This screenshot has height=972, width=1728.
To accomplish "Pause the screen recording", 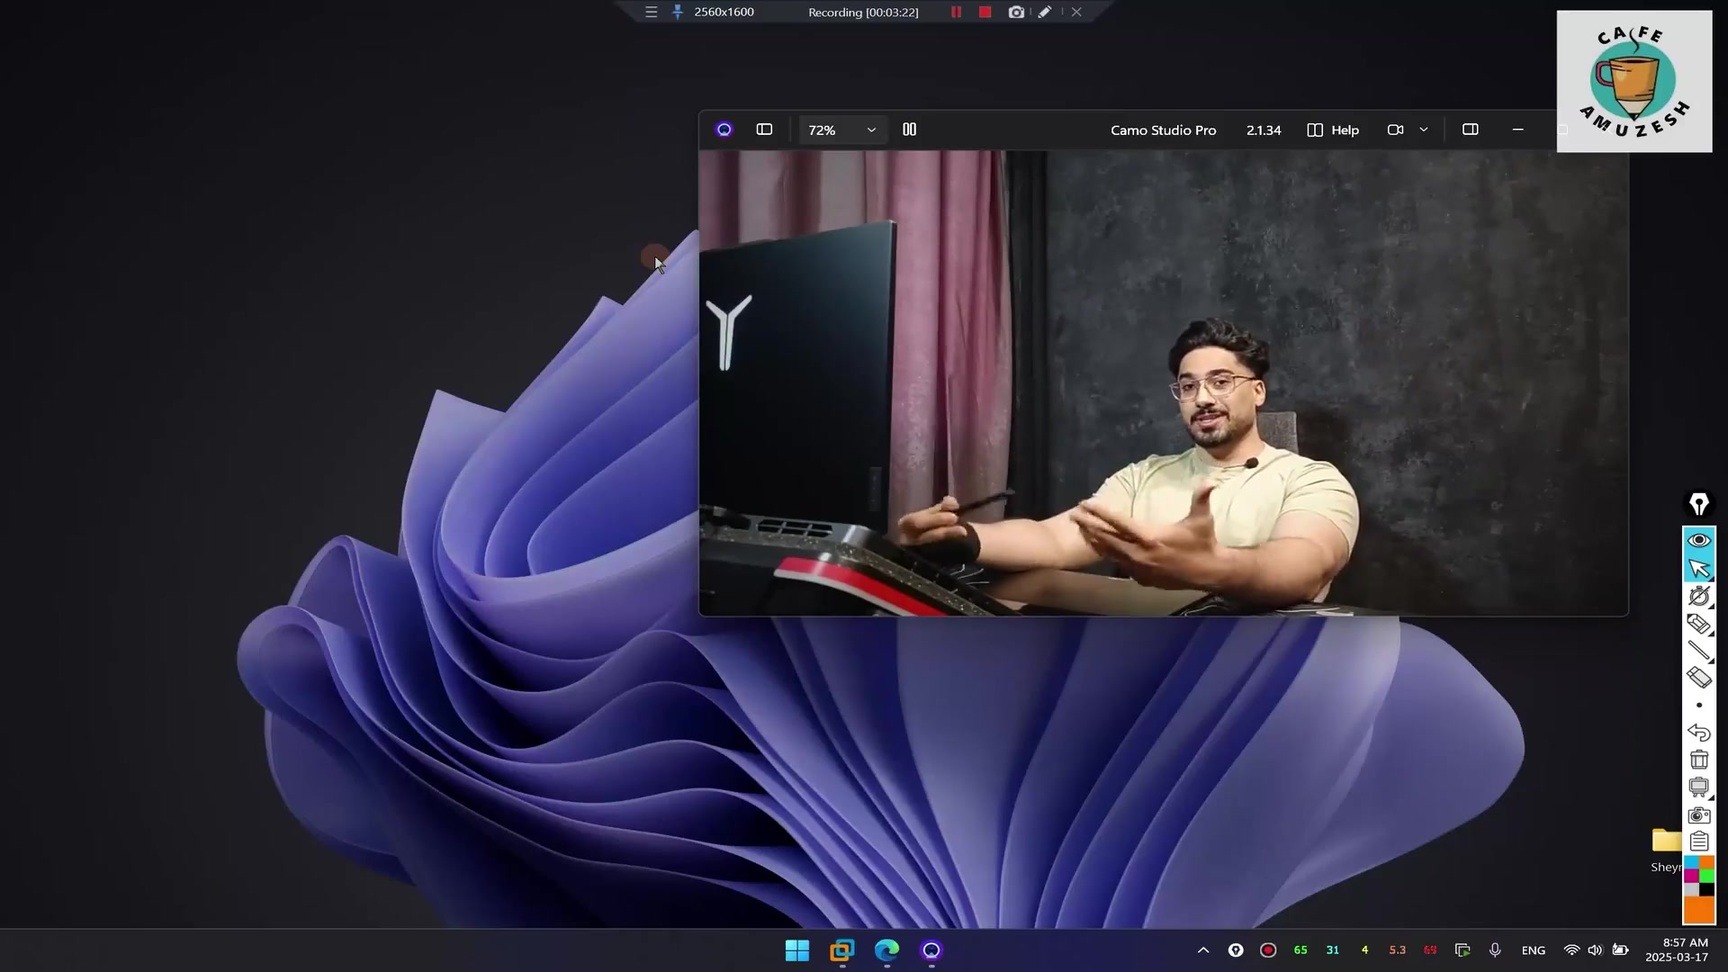I will 956,12.
